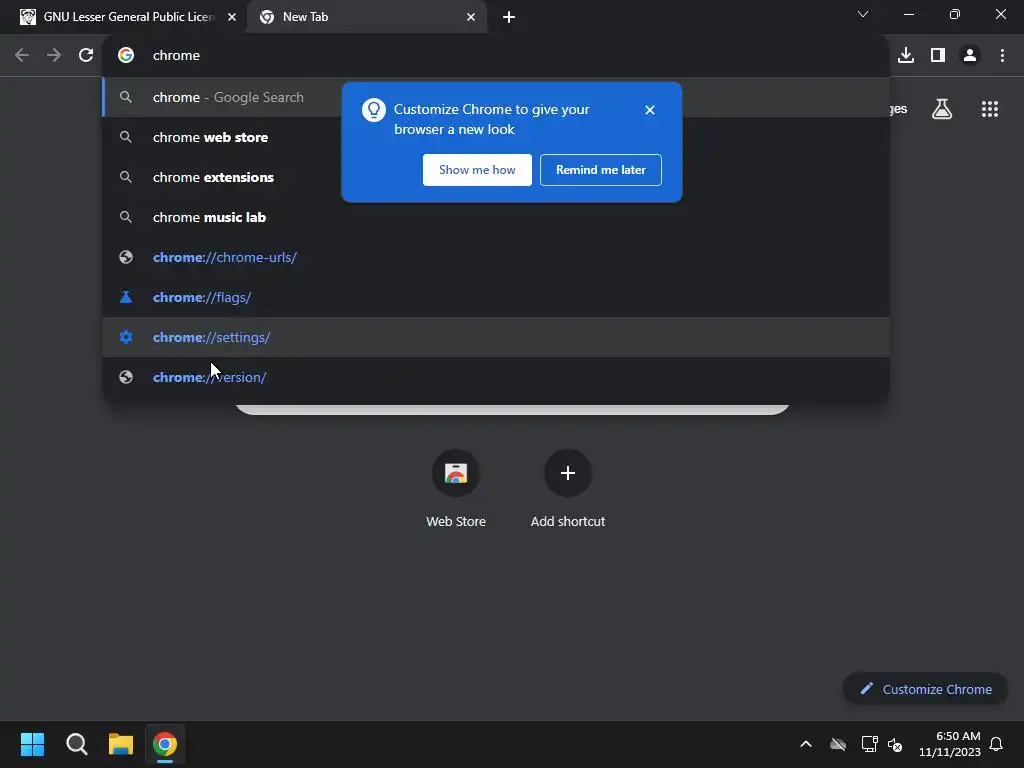
Task: Open the profile avatar icon
Action: pos(970,56)
